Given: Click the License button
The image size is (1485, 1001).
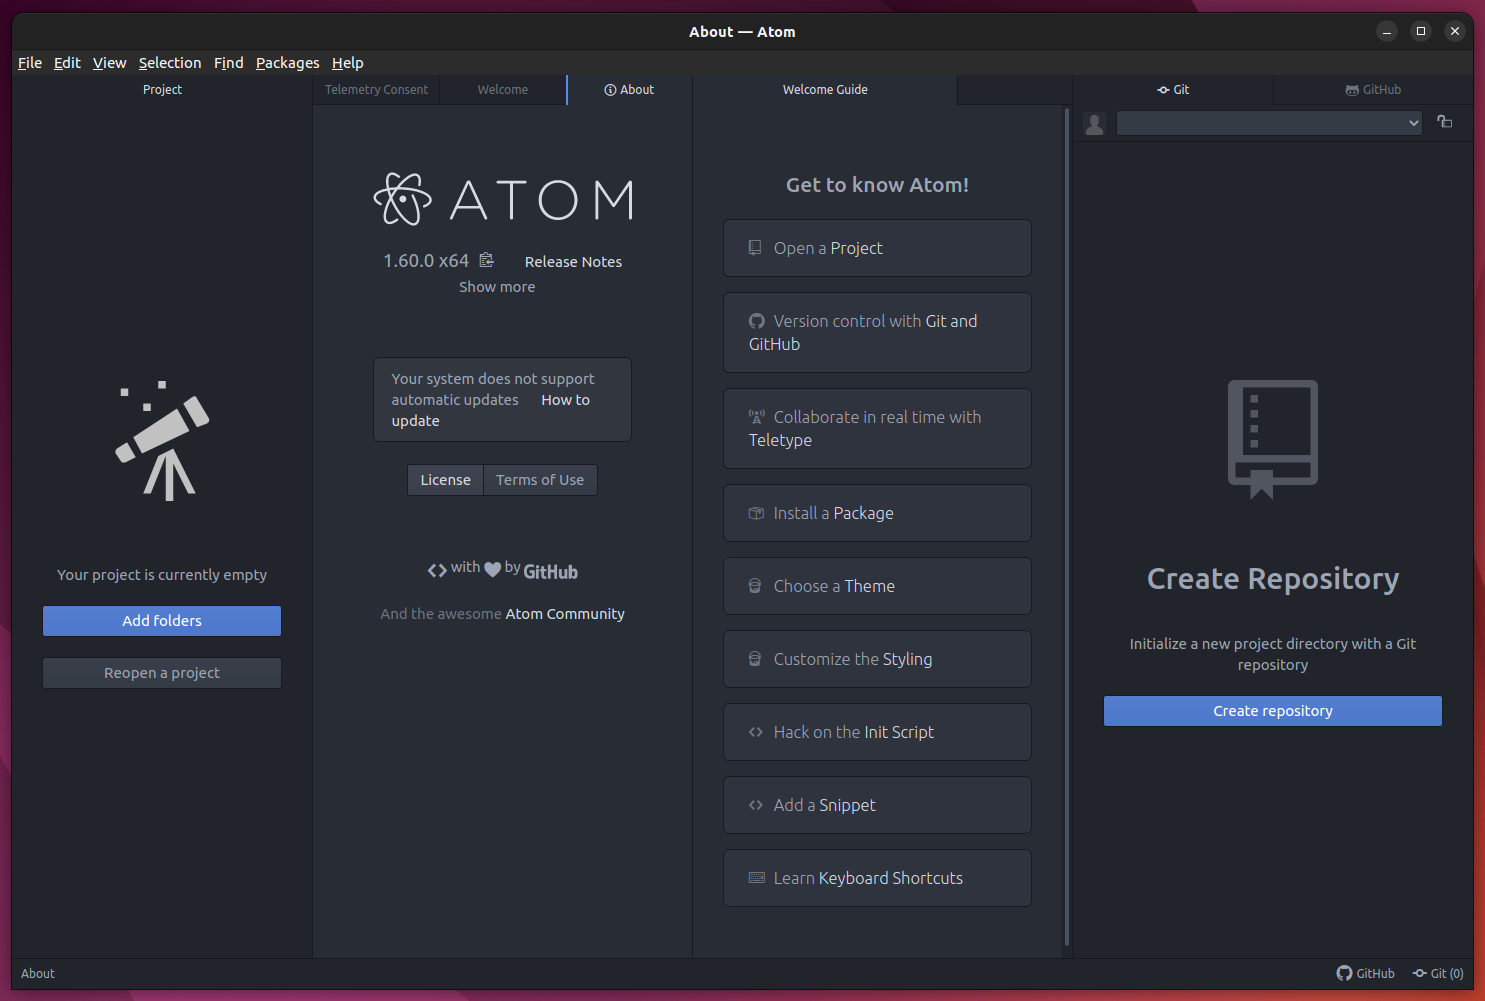Looking at the screenshot, I should [x=445, y=480].
